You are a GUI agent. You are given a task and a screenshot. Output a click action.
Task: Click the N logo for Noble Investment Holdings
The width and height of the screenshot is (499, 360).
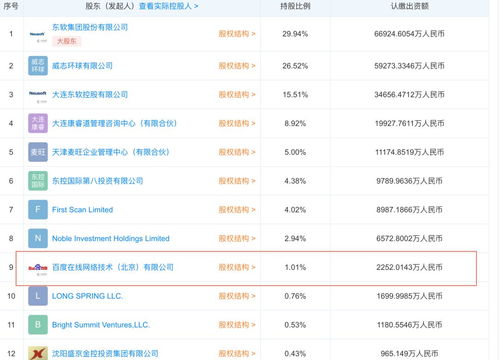click(38, 238)
